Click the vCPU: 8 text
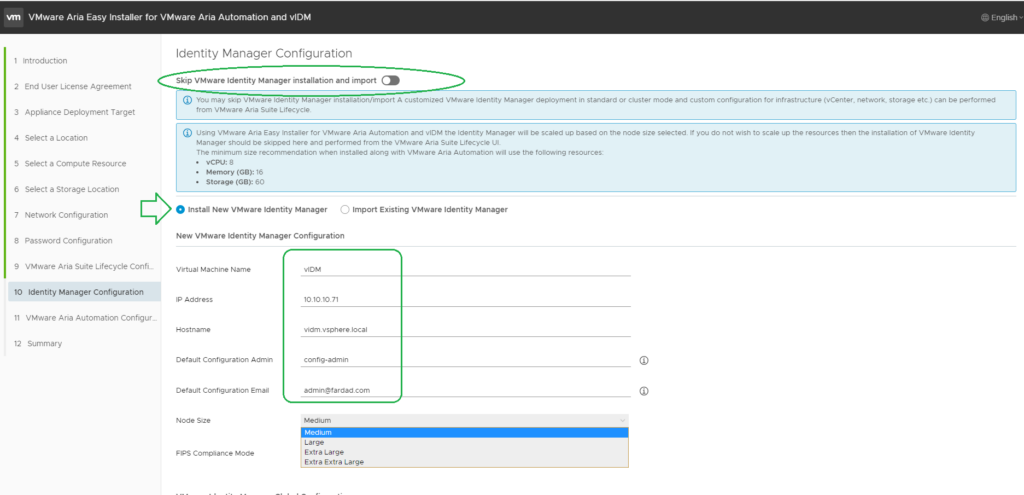 coord(219,161)
